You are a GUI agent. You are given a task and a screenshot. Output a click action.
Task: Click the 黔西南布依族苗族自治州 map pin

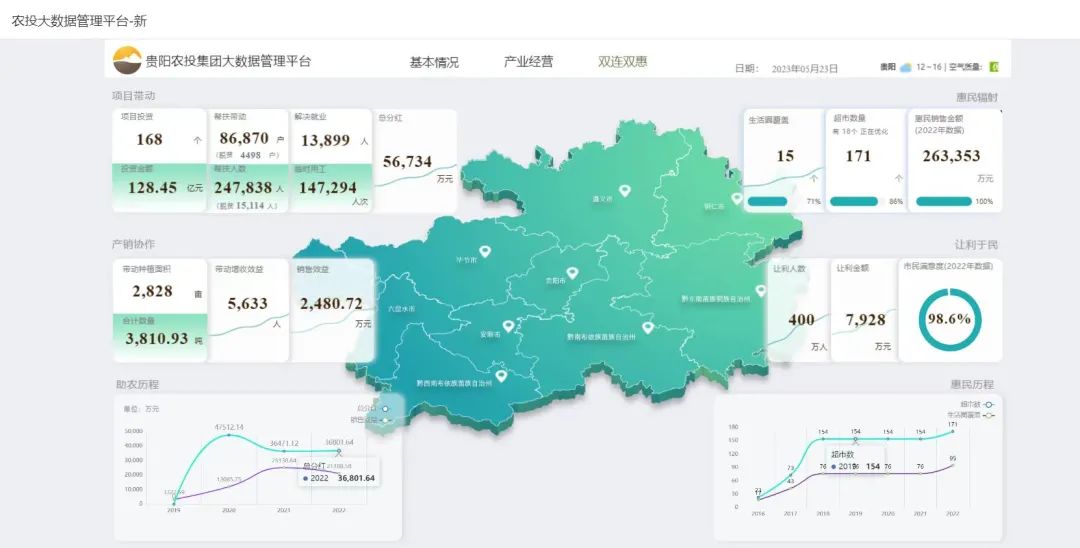[501, 376]
